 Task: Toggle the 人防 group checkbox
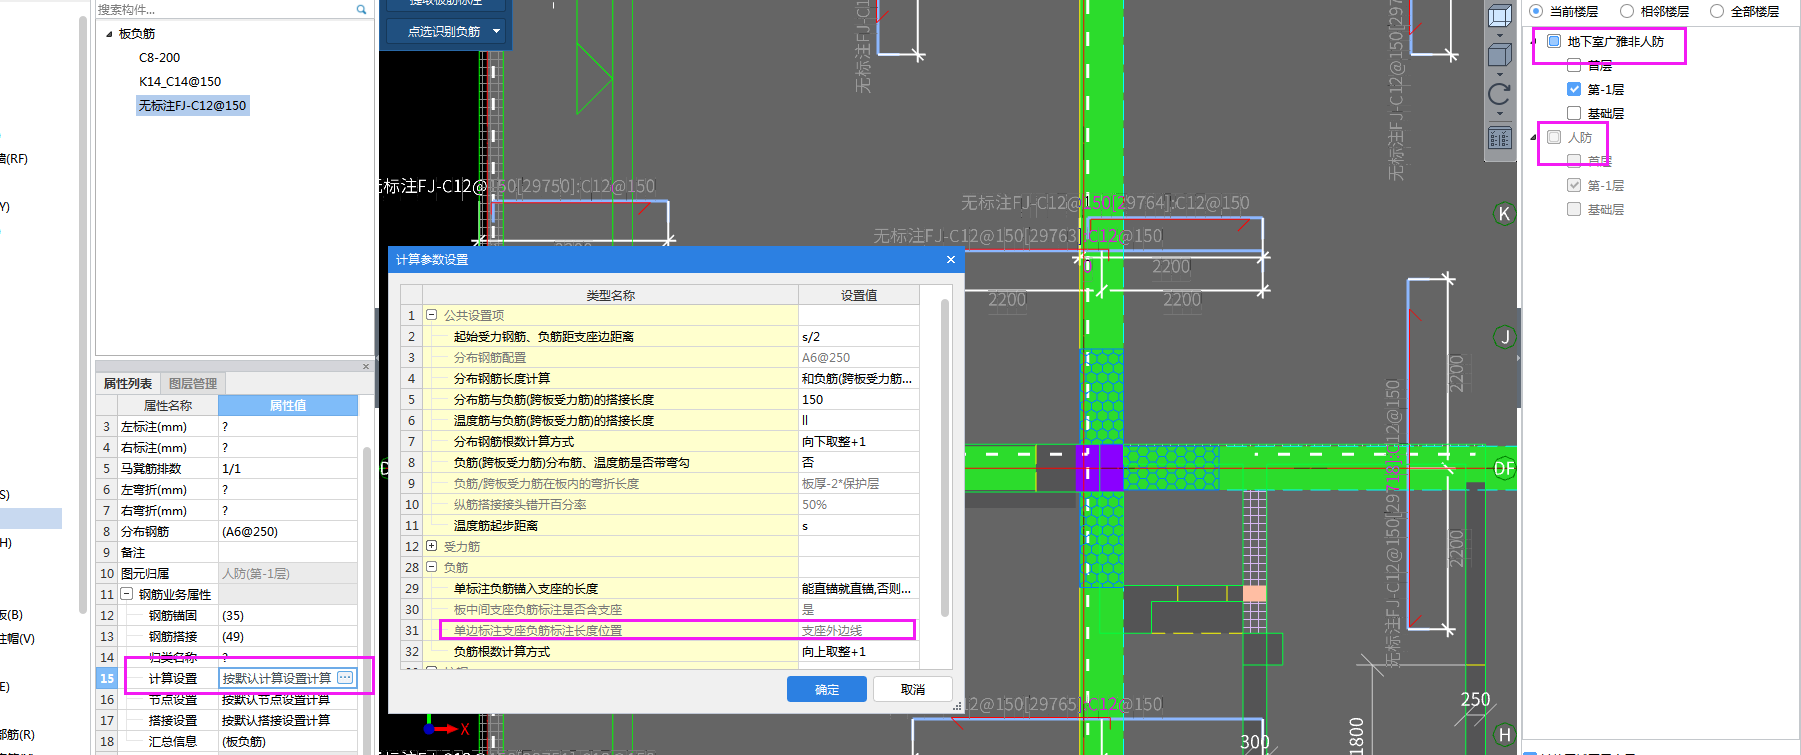point(1554,137)
